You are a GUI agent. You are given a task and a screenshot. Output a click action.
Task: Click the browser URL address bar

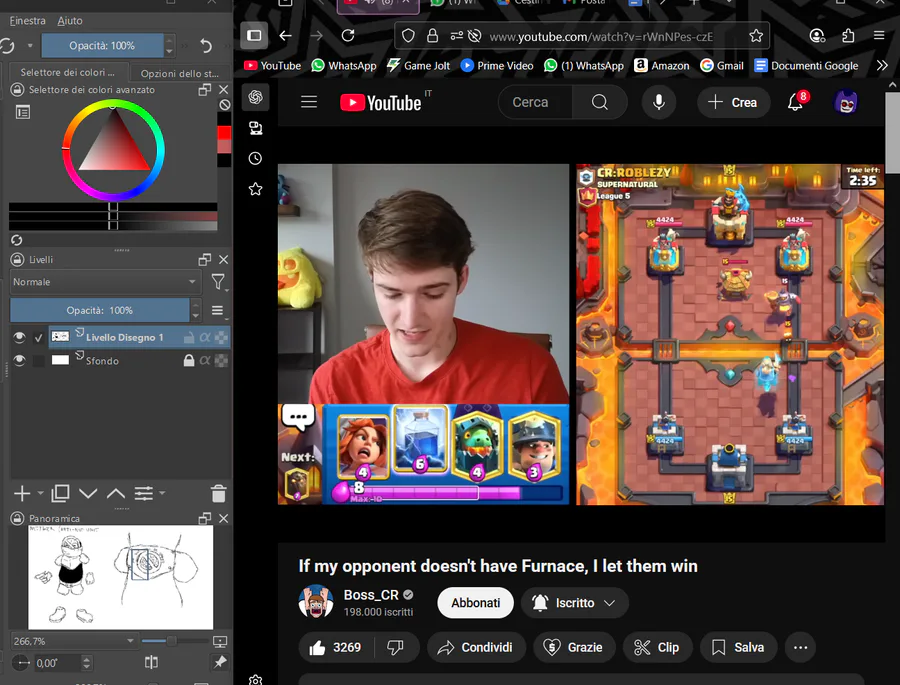601,37
